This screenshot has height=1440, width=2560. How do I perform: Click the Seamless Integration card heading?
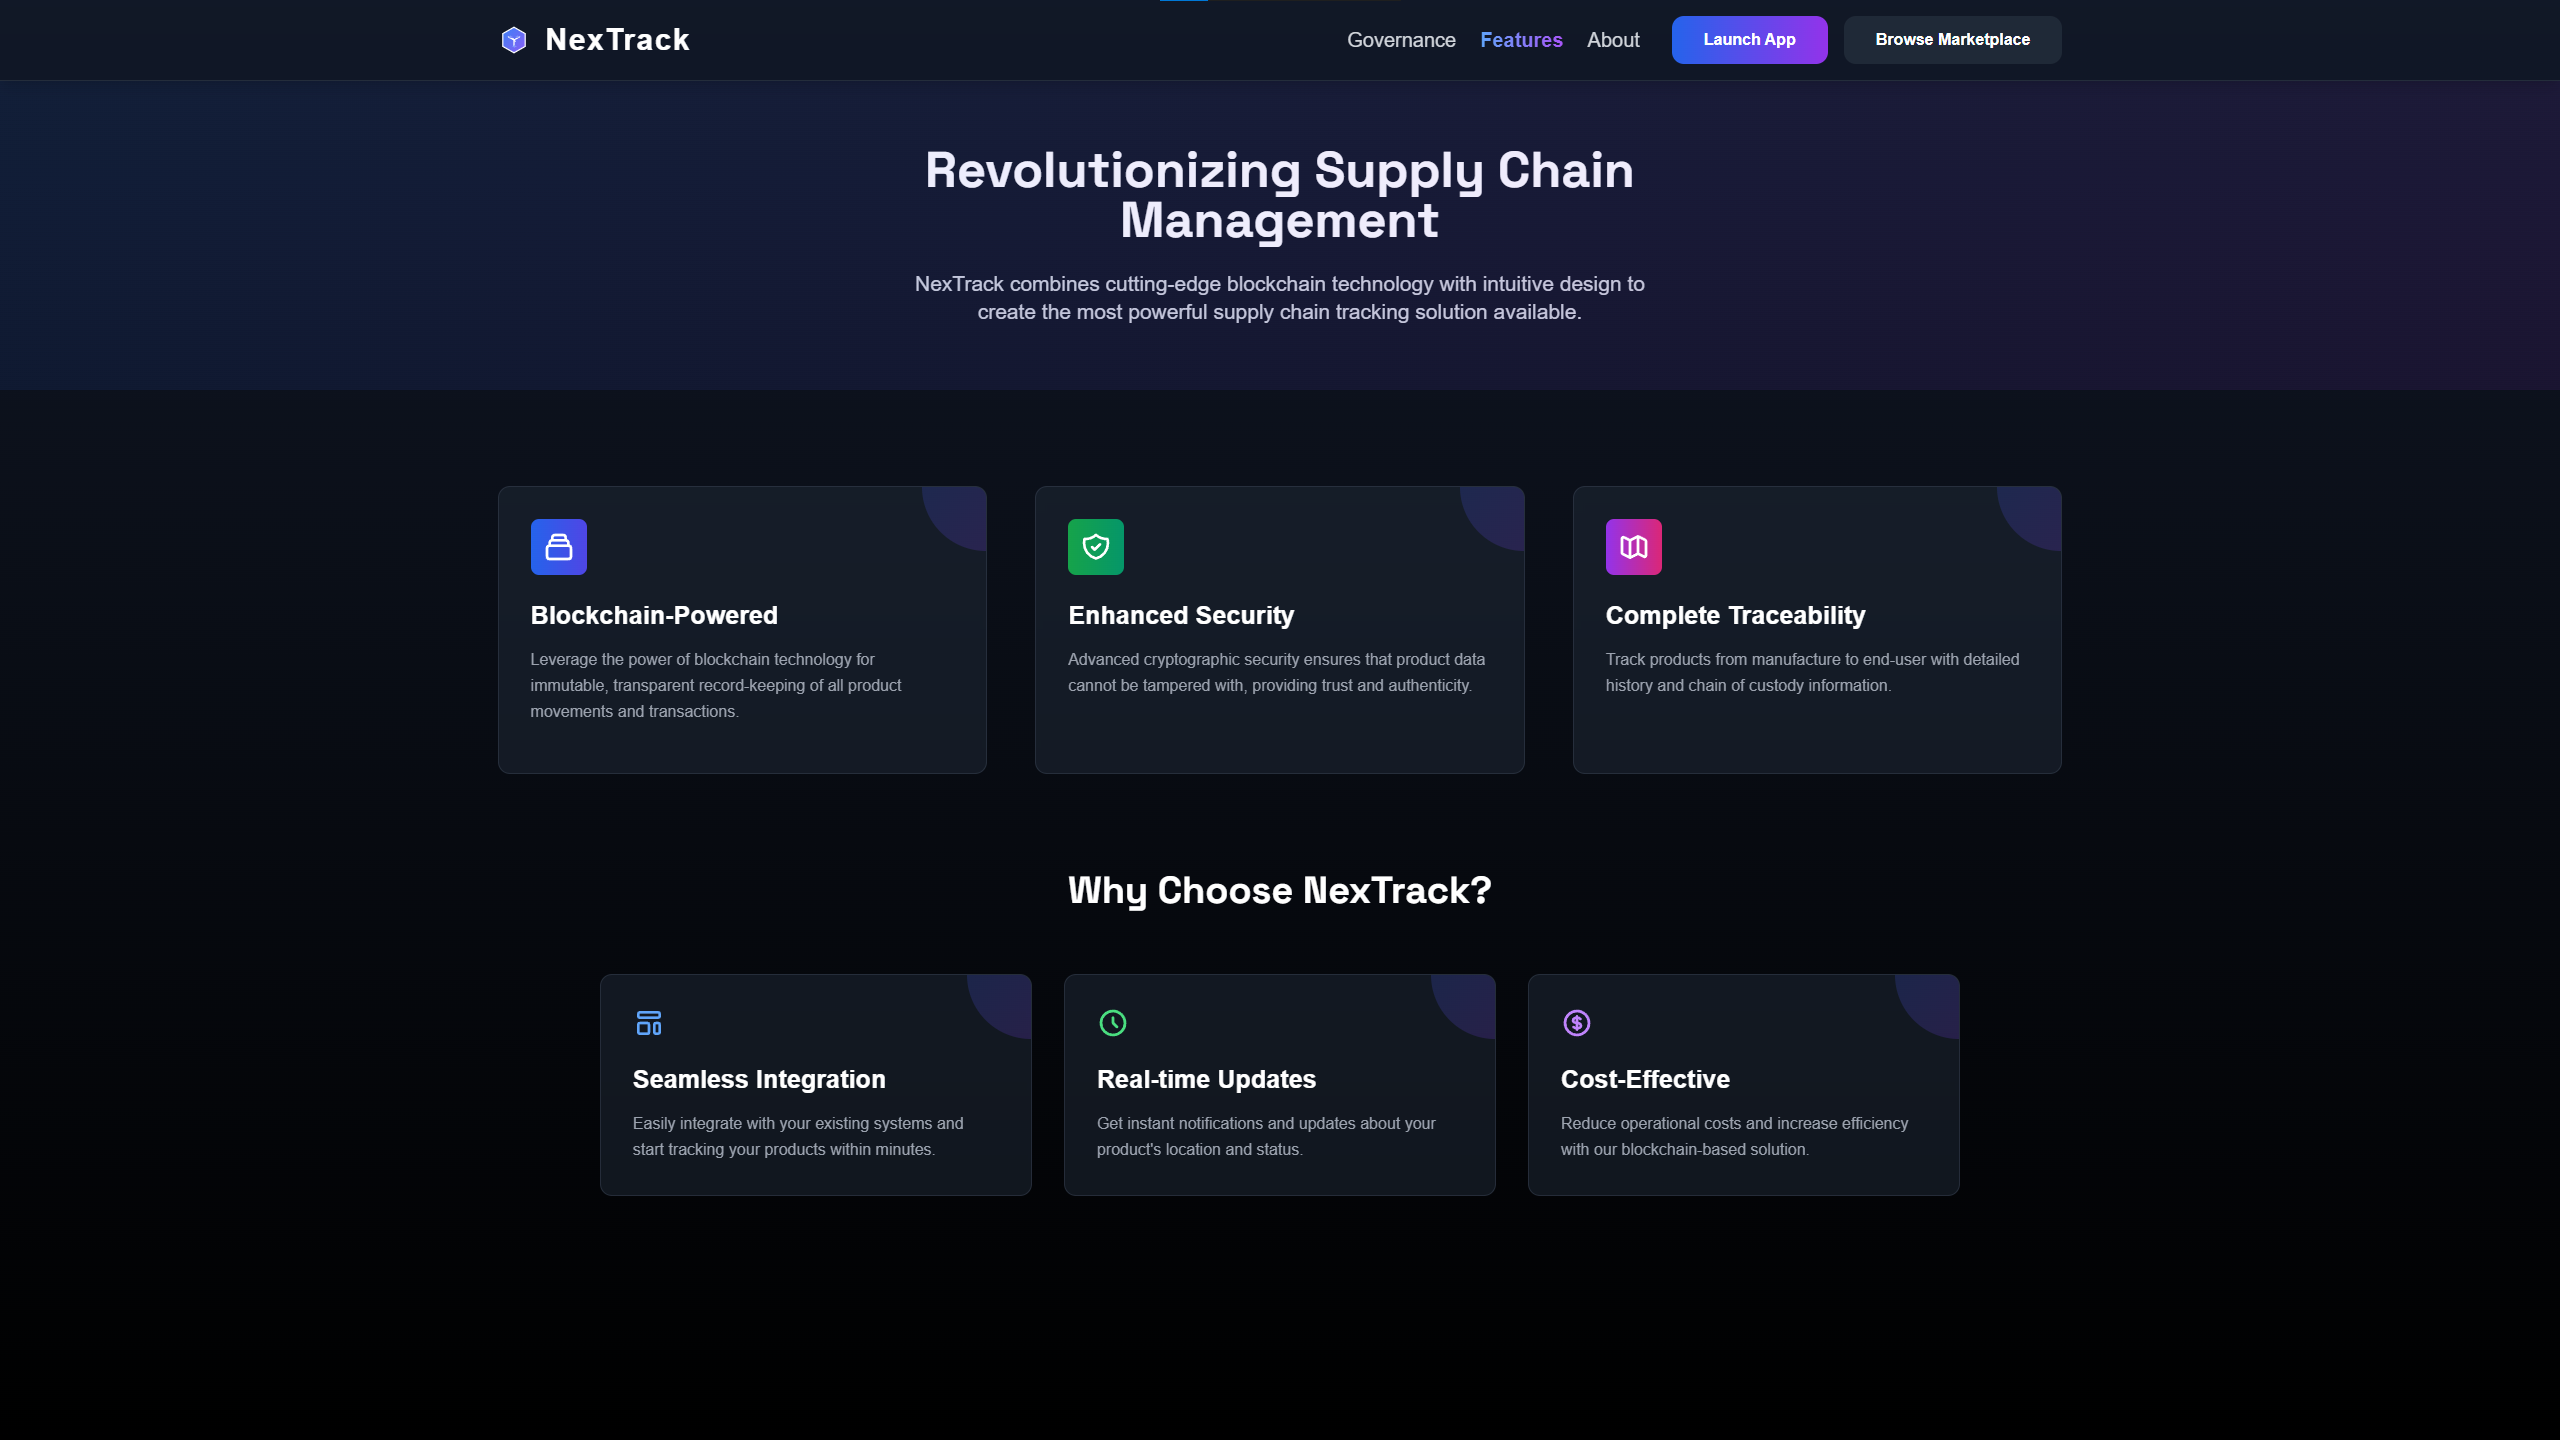pyautogui.click(x=758, y=1079)
